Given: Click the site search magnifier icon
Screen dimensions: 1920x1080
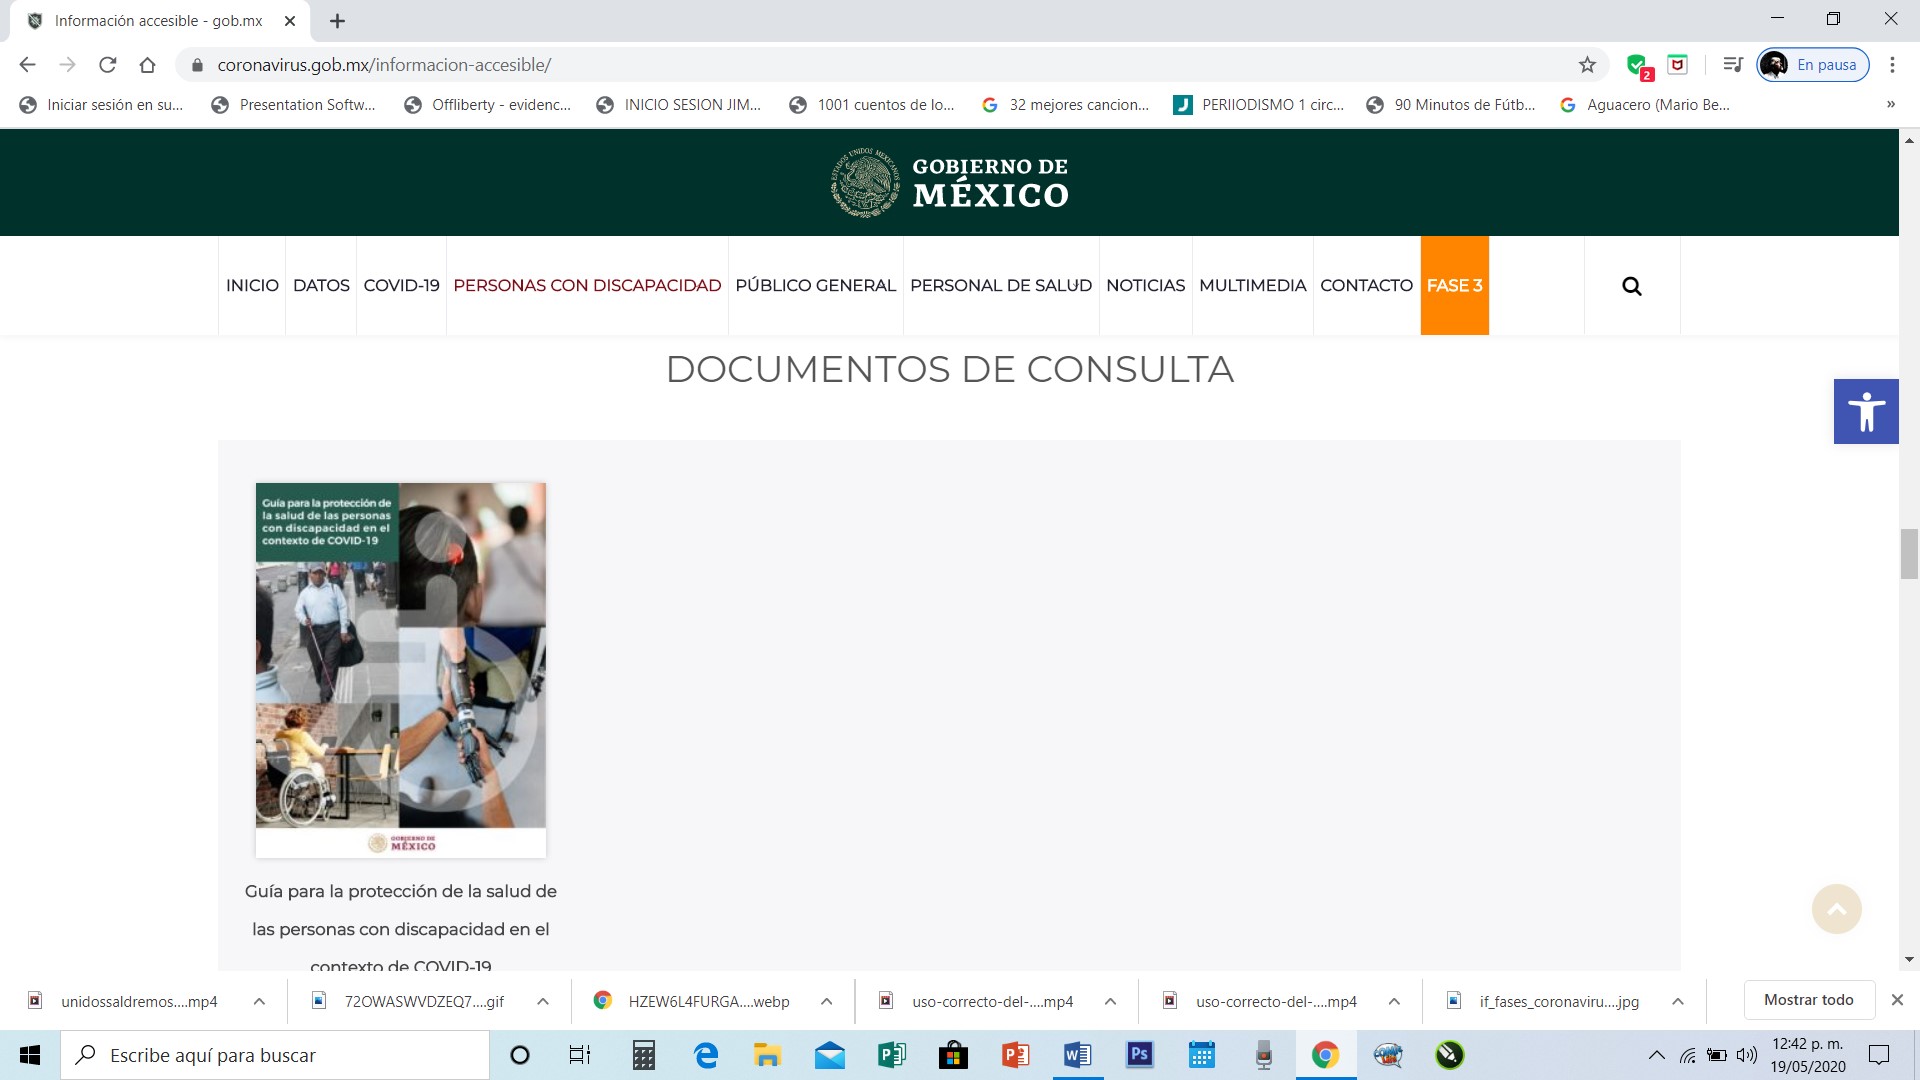Looking at the screenshot, I should (1632, 286).
